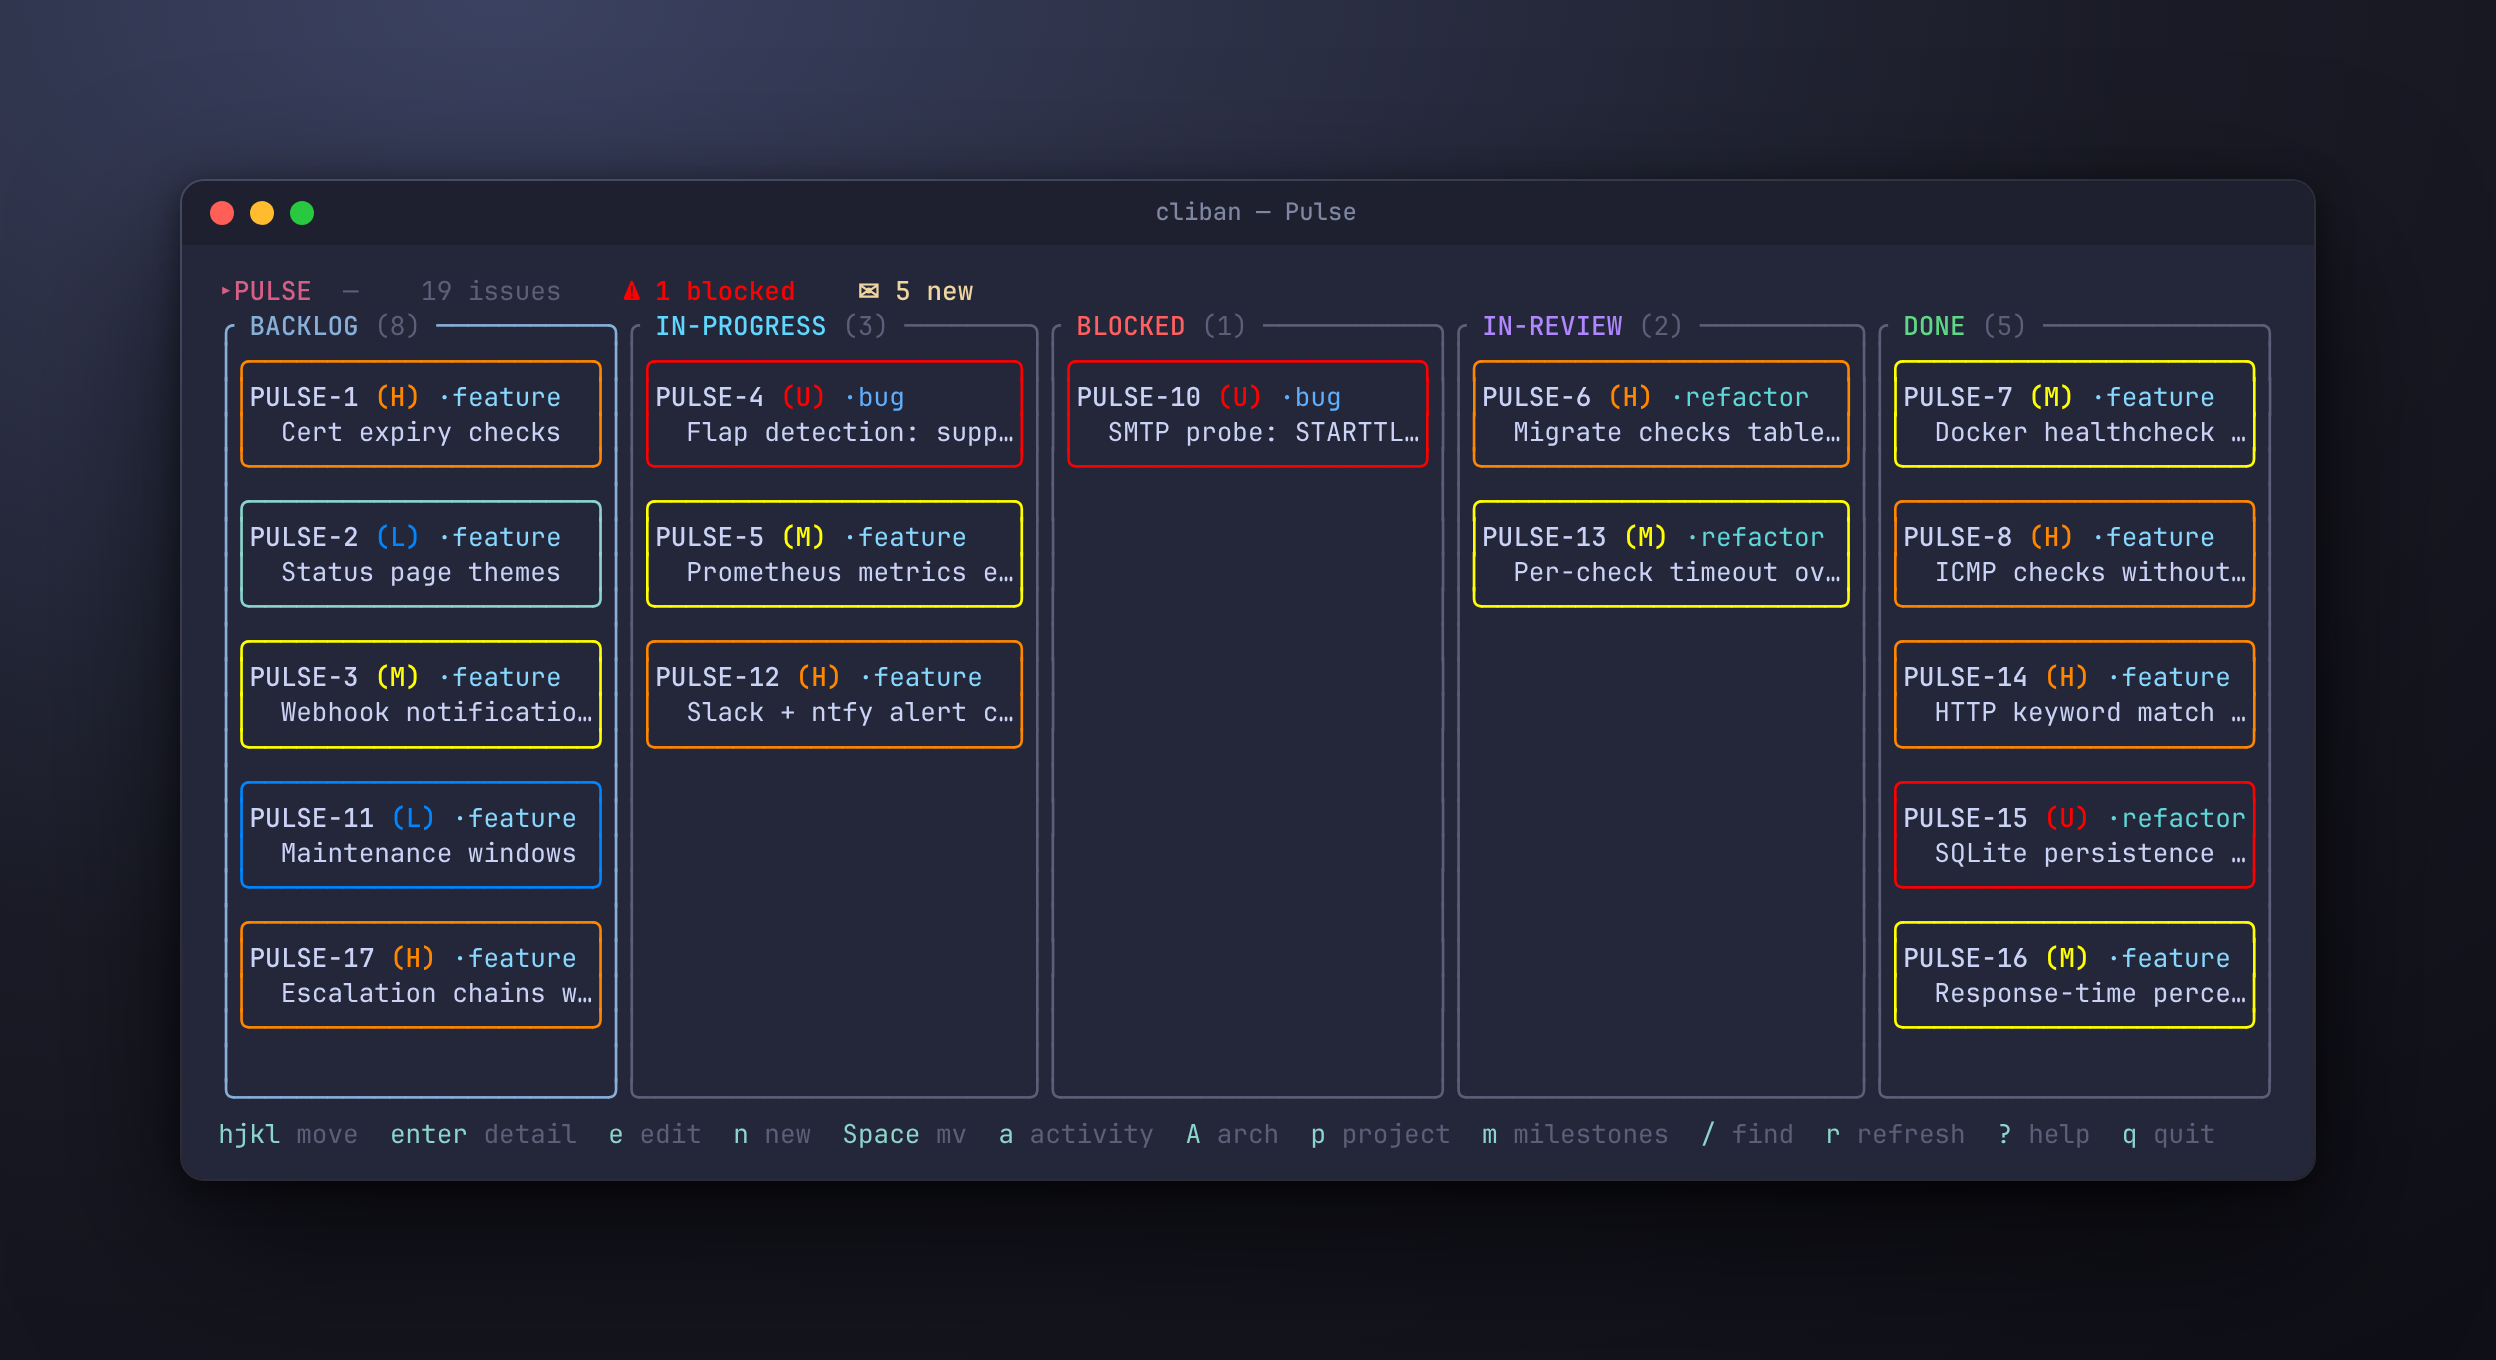Click the '1 blocked' status text

(x=725, y=291)
